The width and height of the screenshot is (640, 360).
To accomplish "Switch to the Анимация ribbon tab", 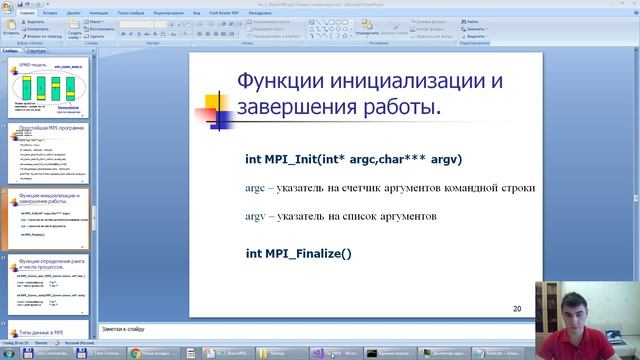I will tap(99, 13).
